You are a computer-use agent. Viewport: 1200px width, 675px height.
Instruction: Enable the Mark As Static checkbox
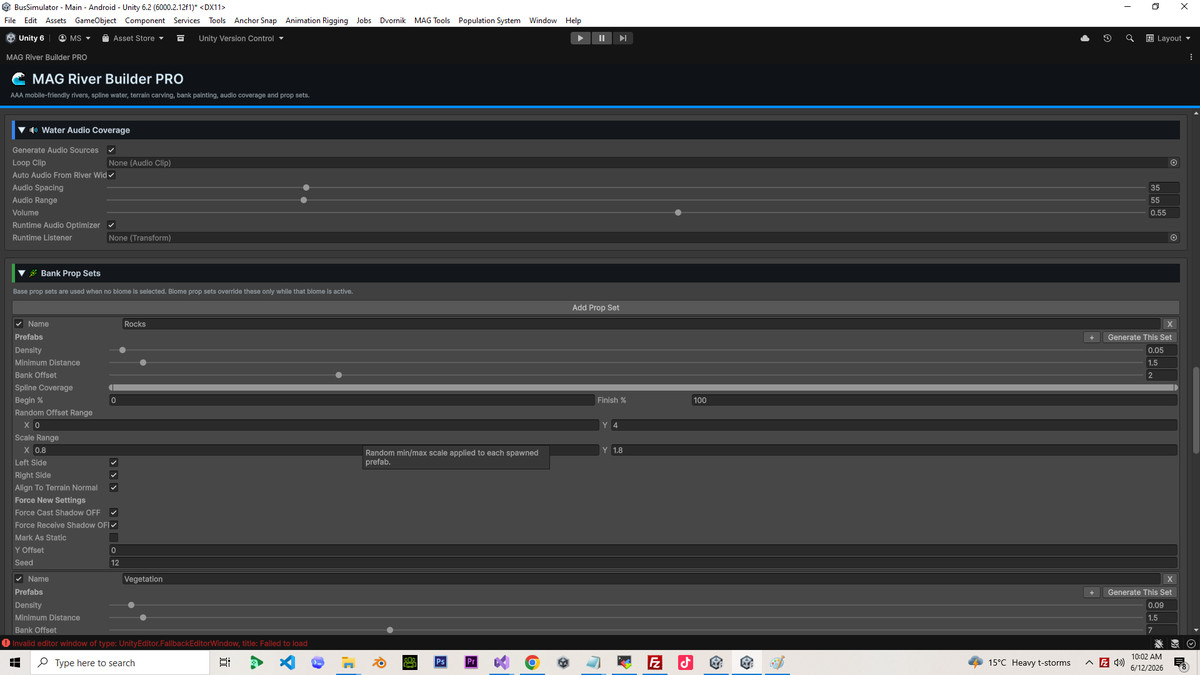point(113,538)
